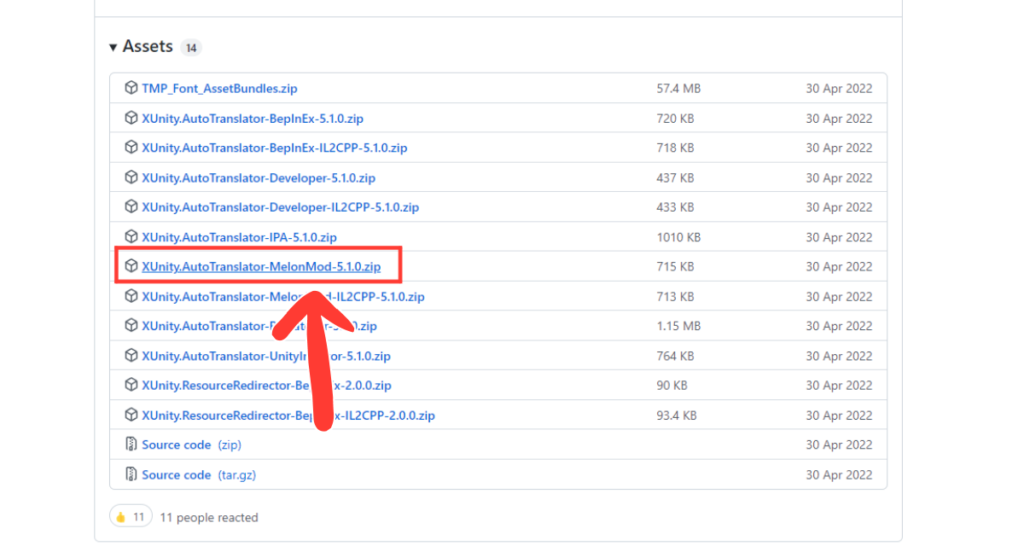The image size is (1024, 546).
Task: Click package icon beside MelonMod-IL2CPP-5.1.0.zip row
Action: (131, 296)
